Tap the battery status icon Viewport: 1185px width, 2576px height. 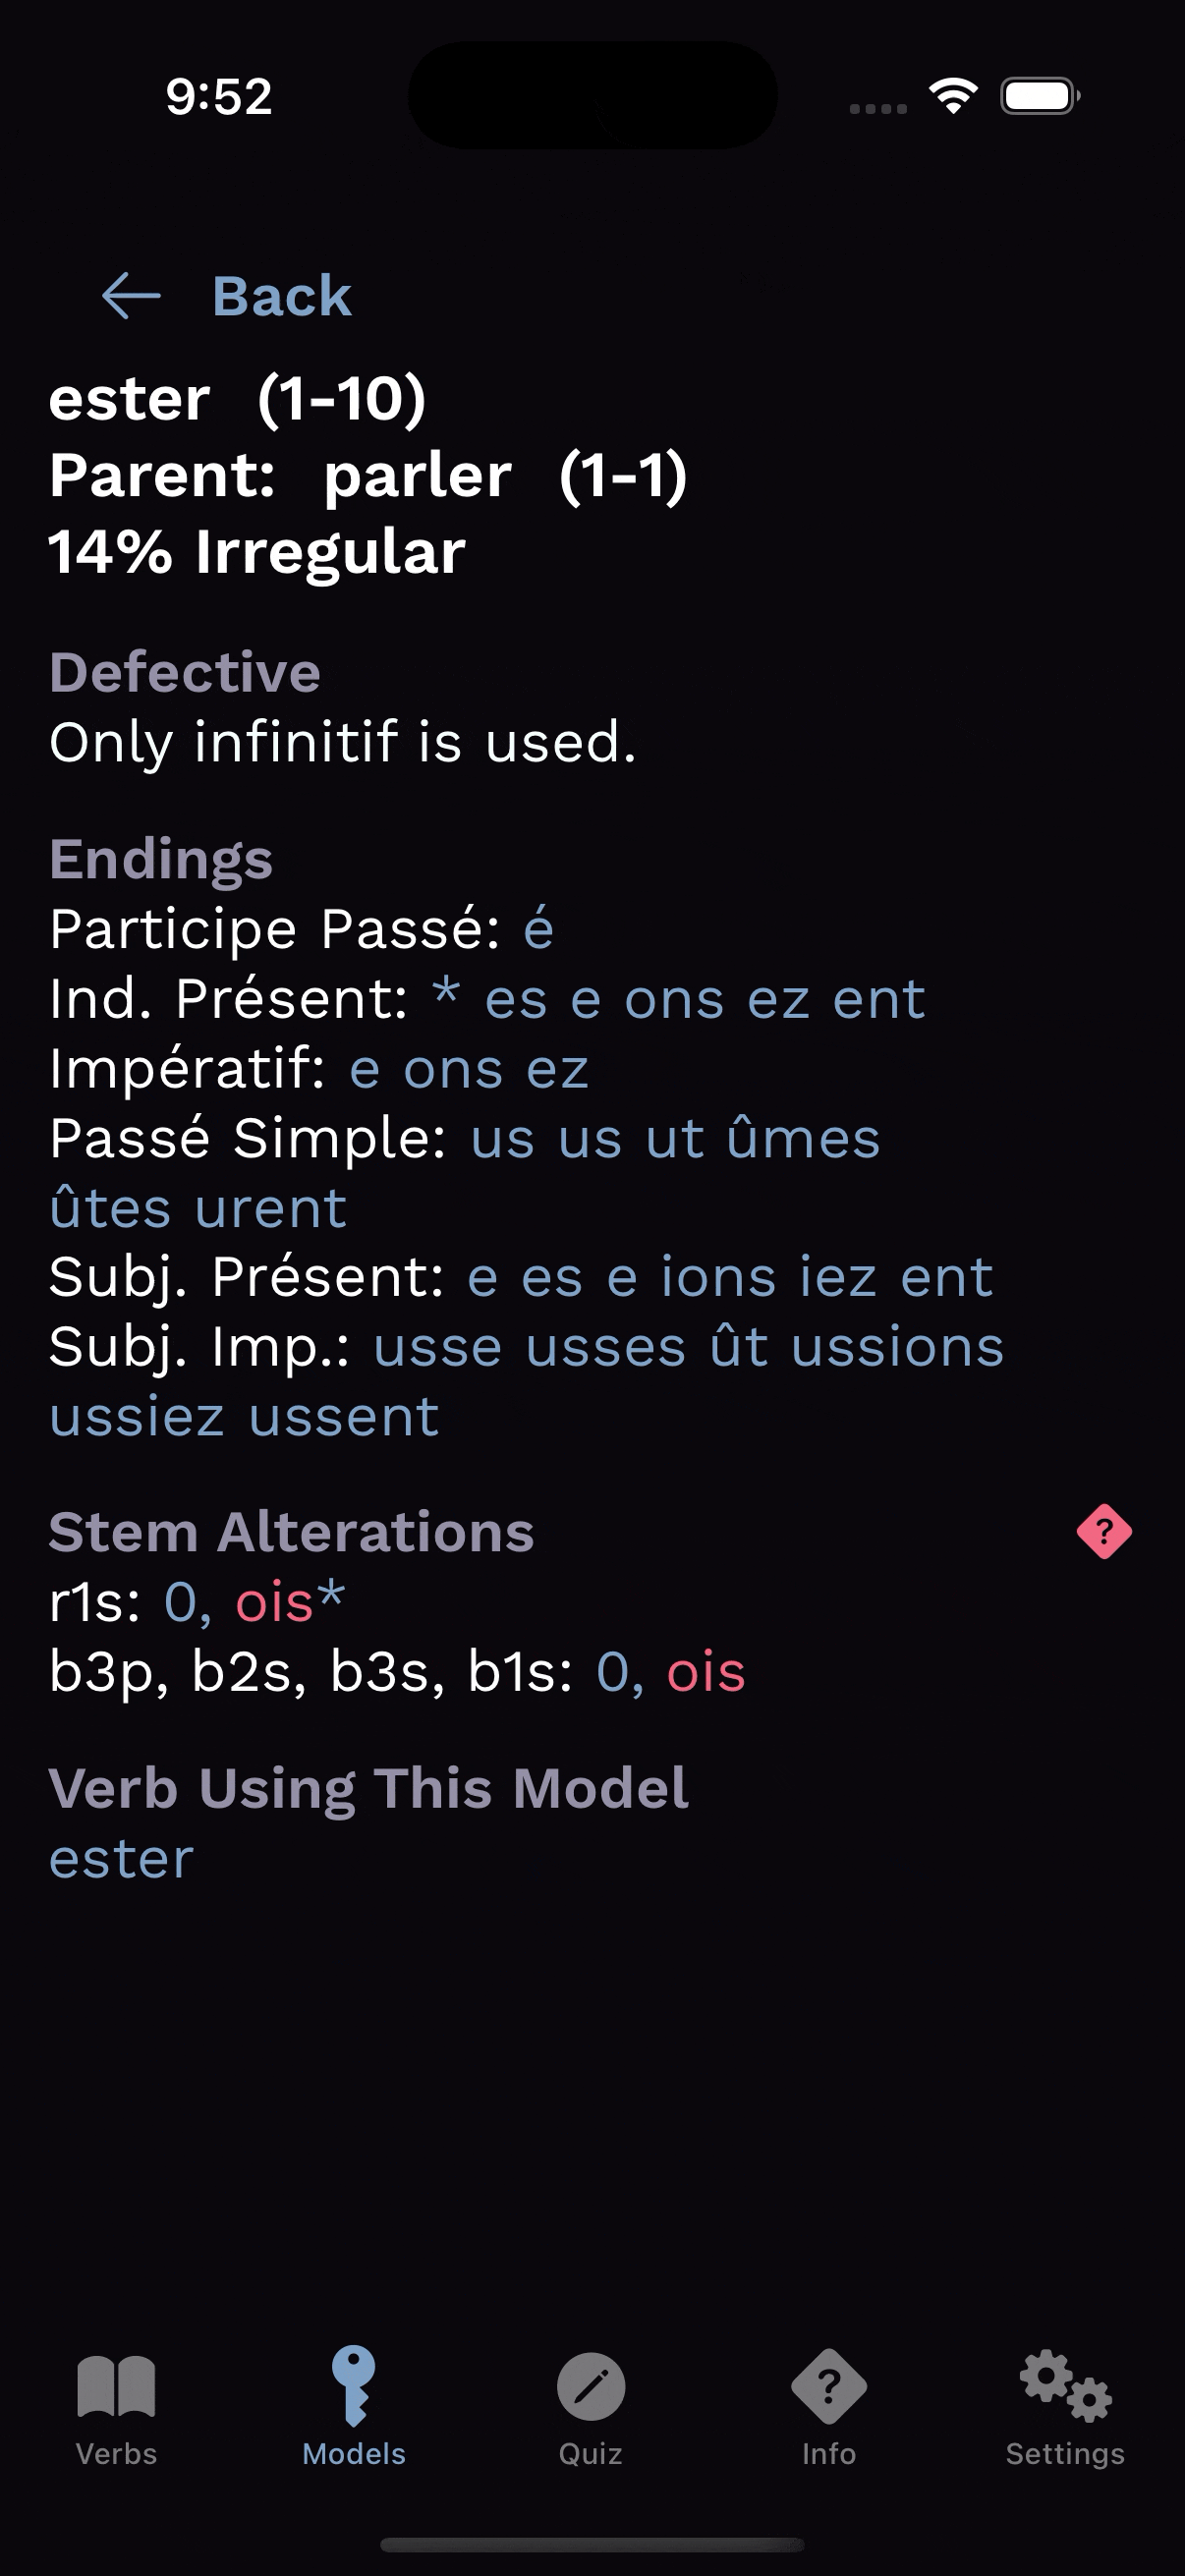1039,96
